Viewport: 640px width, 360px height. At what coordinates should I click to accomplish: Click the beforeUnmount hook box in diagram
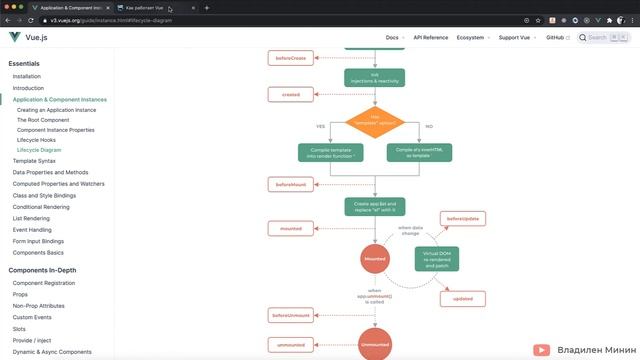pyautogui.click(x=291, y=316)
